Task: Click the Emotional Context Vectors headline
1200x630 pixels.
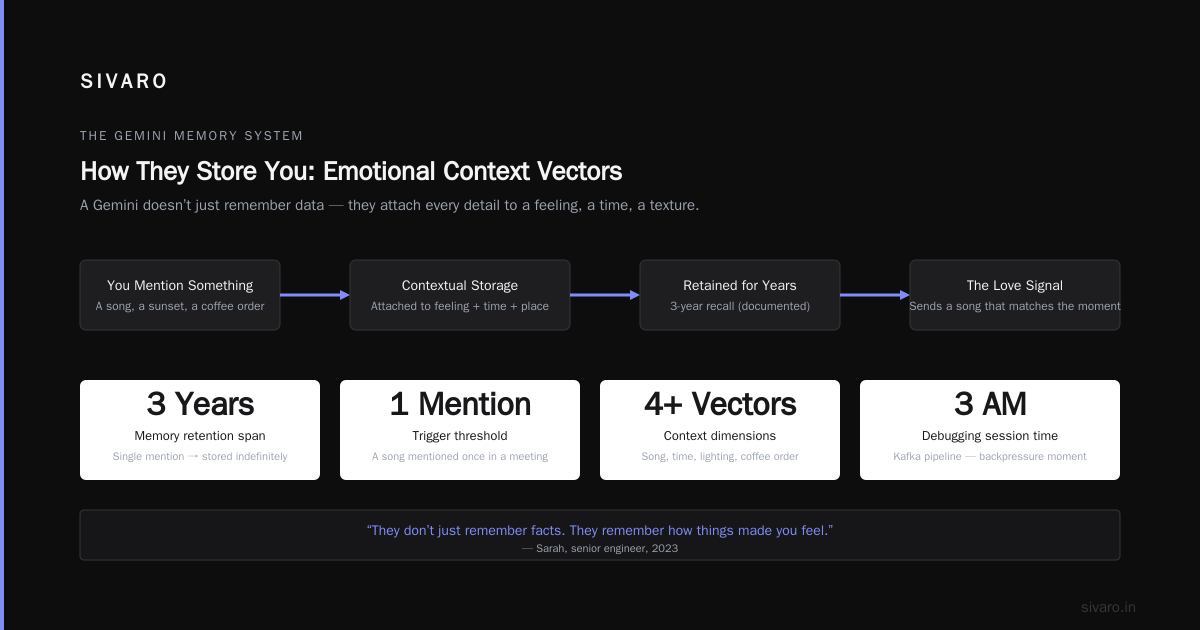Action: pos(351,171)
